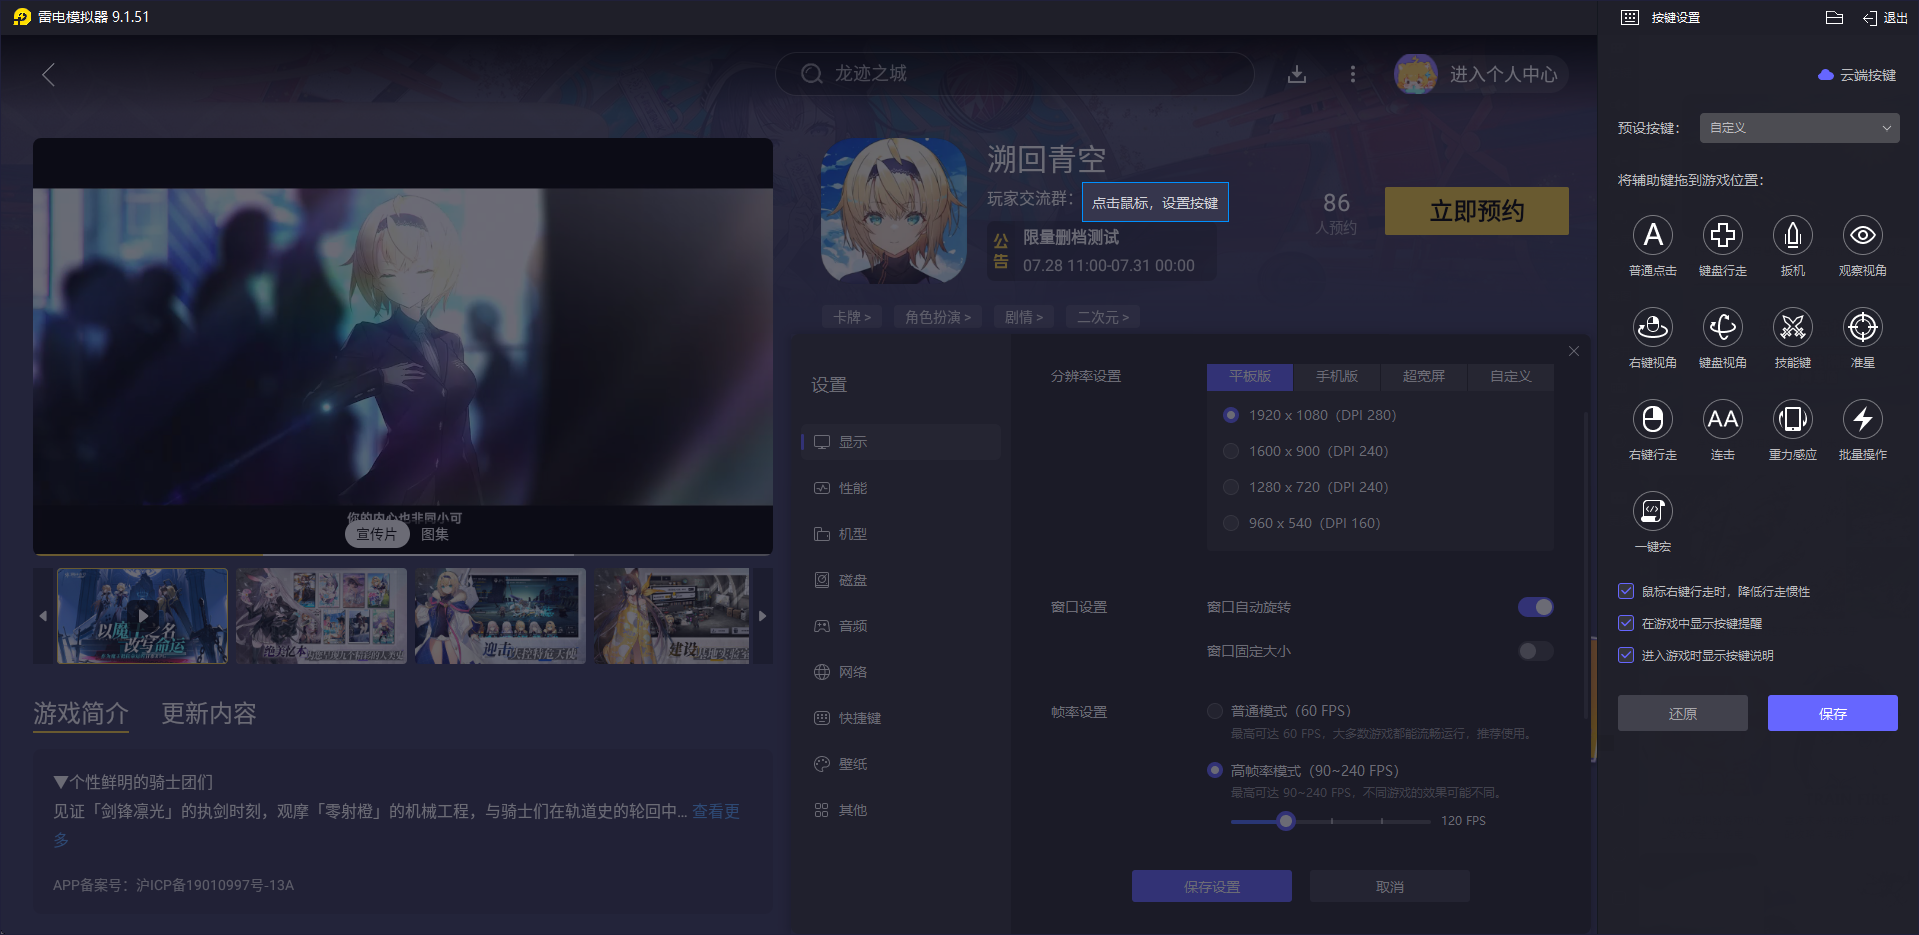Click 进入个人中心 link
The image size is (1919, 935).
[1504, 74]
